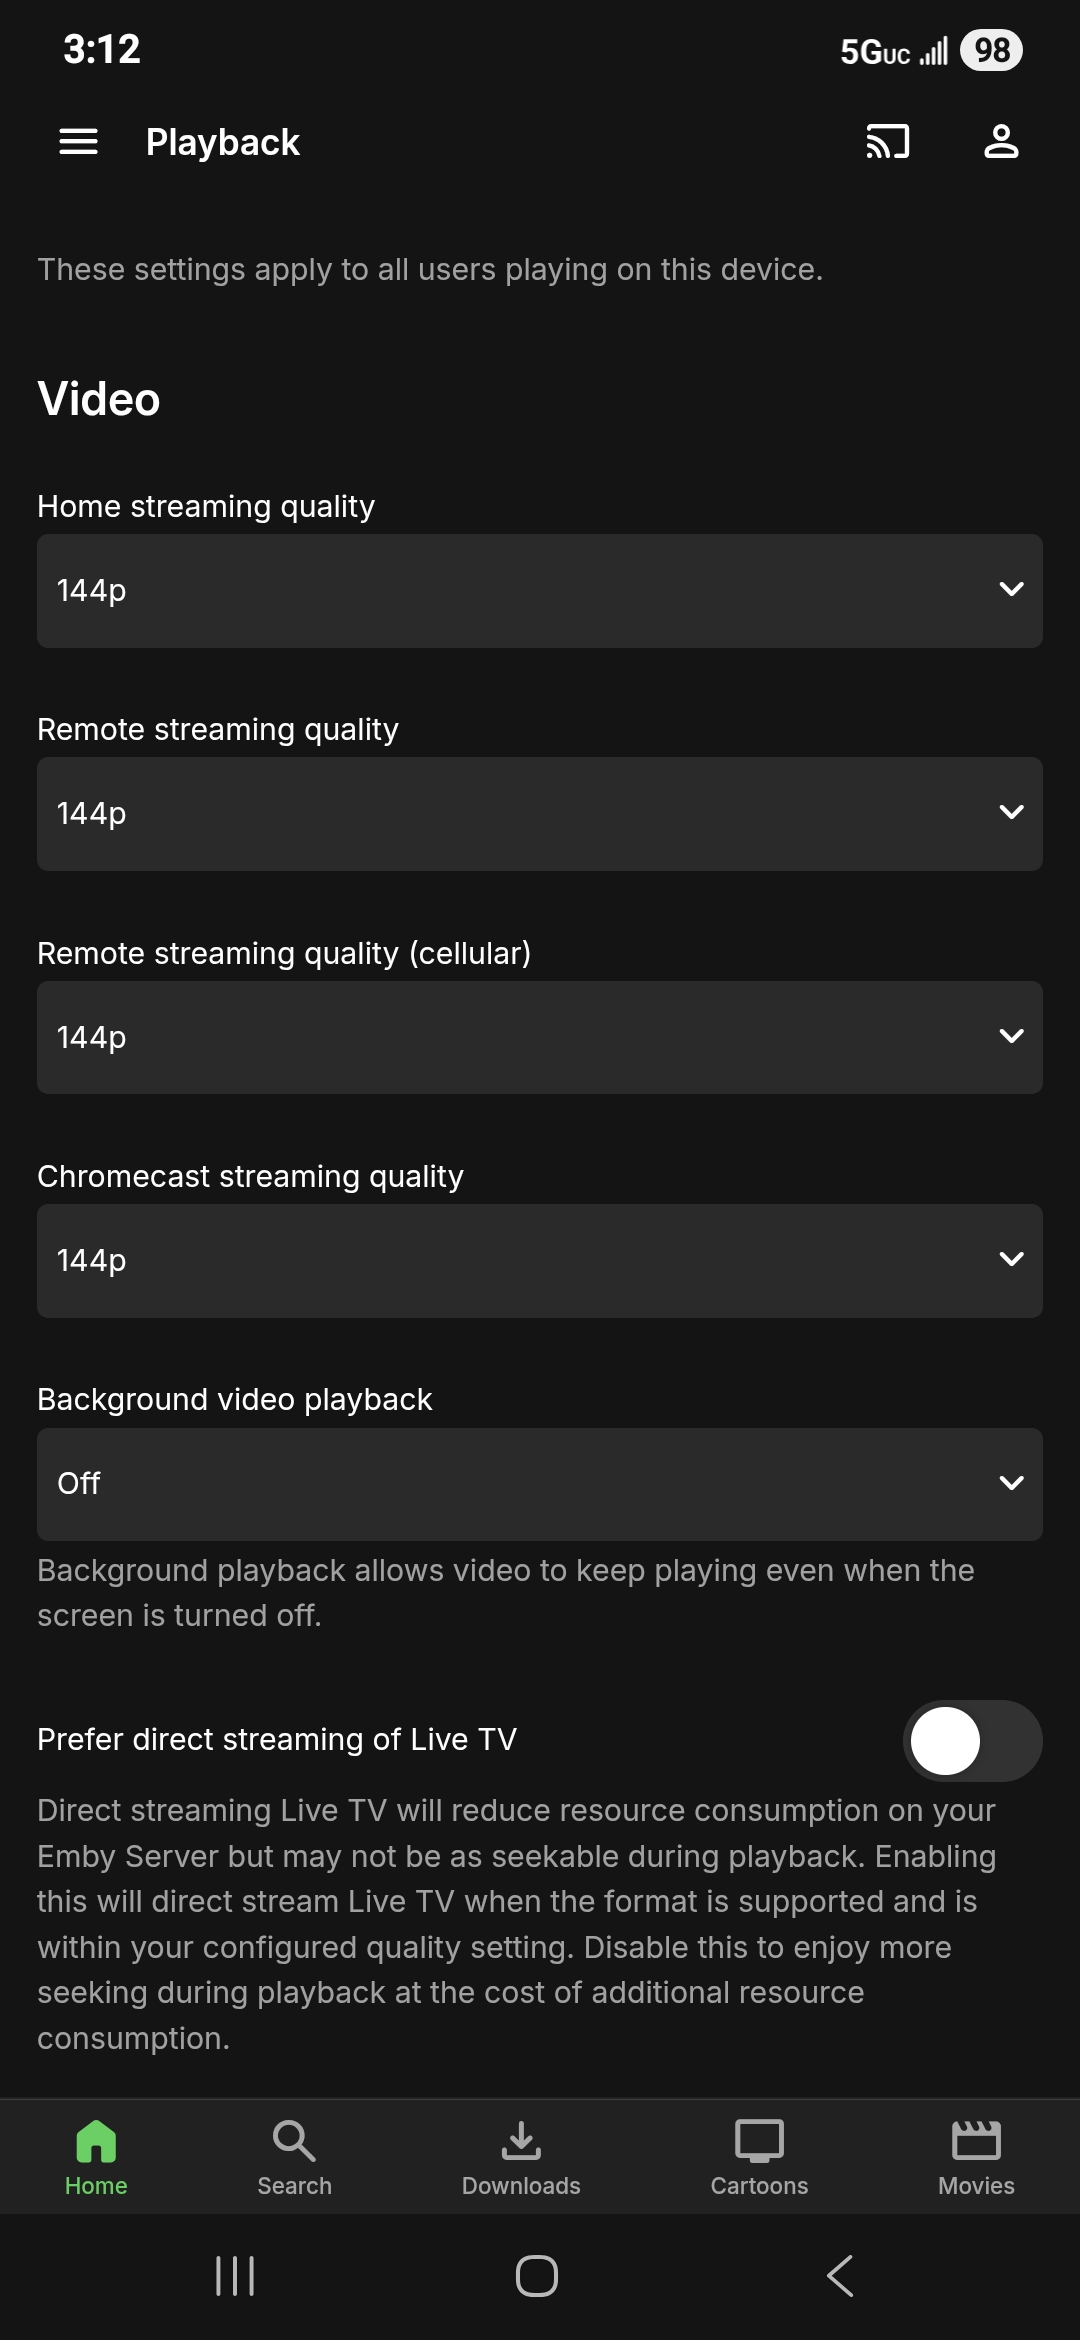Select Chromecast streaming quality dropdown

tap(540, 1261)
